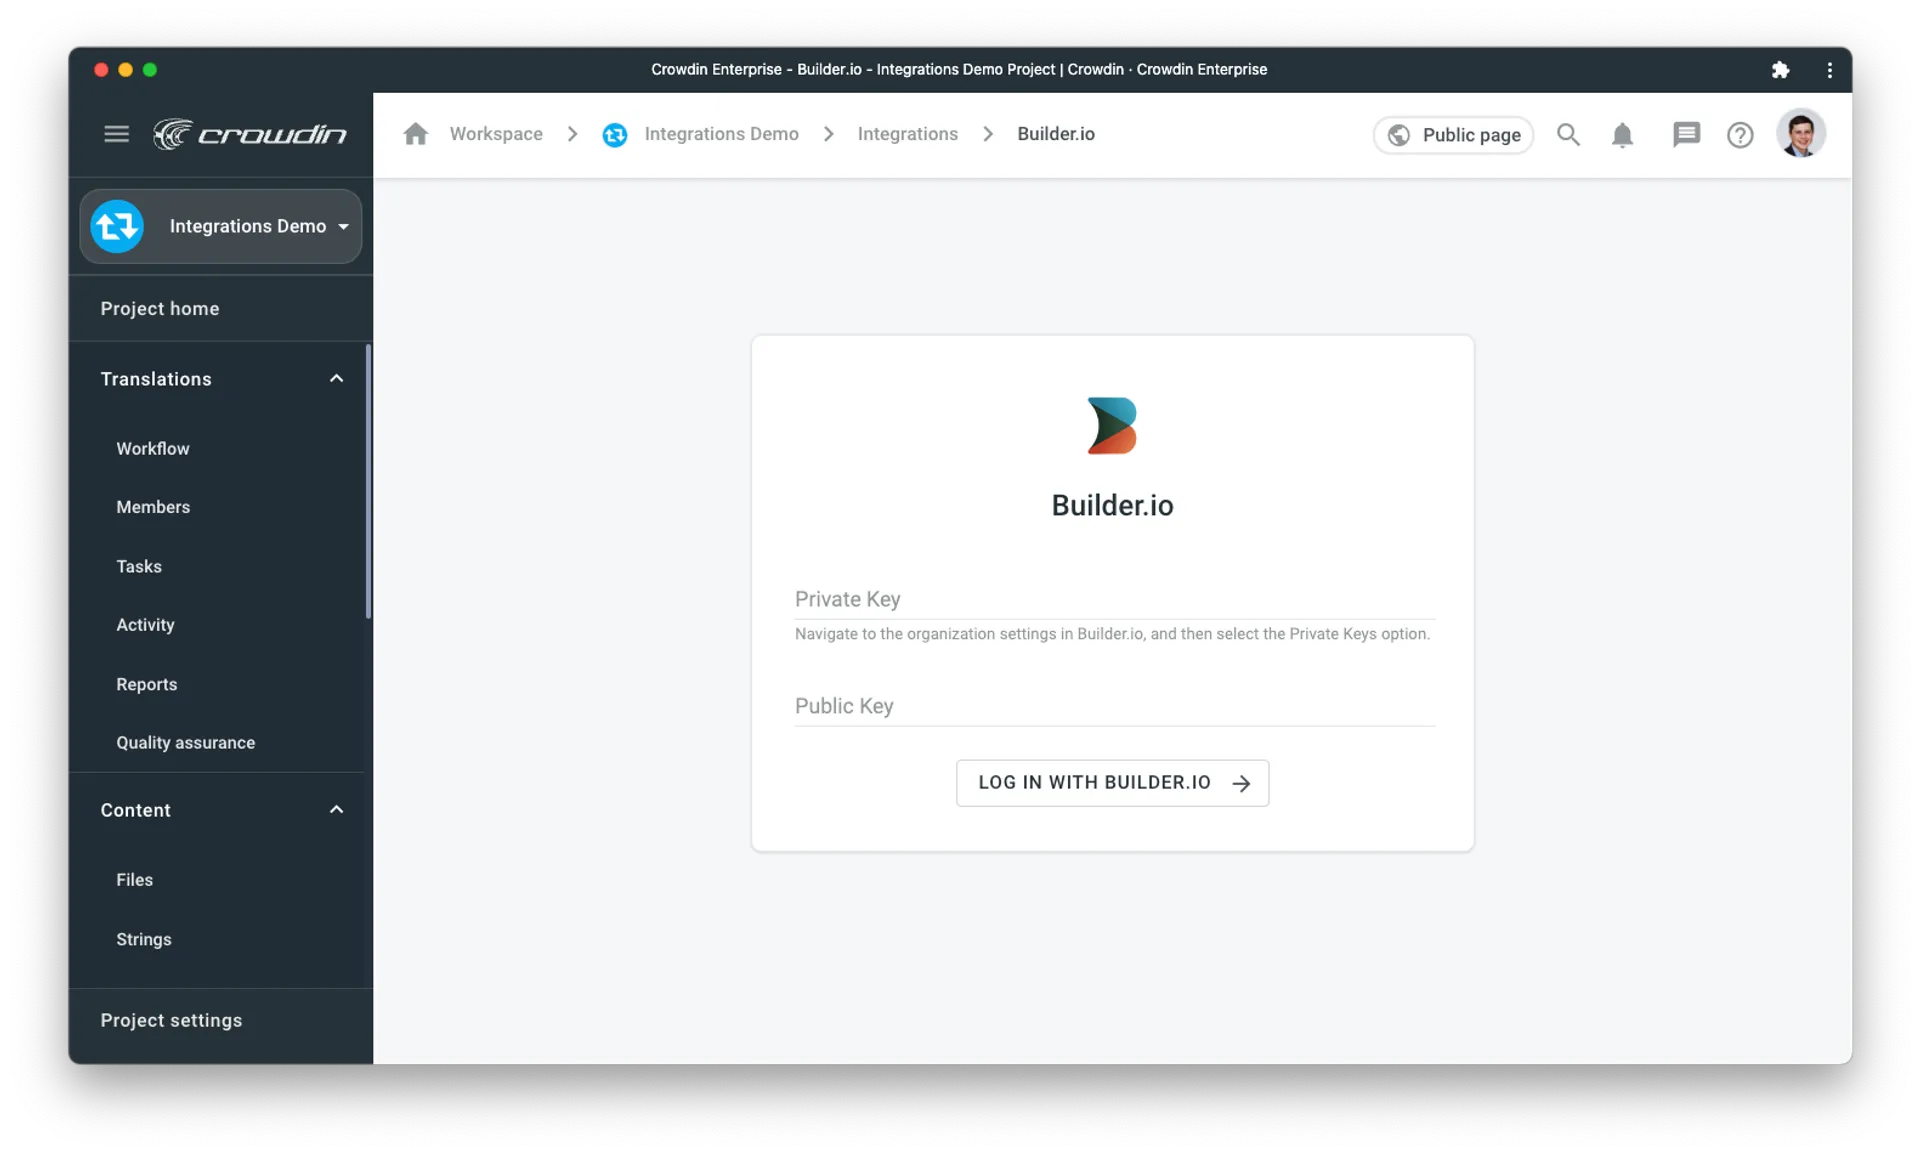The image size is (1920, 1154).
Task: Click the Crowdin logo
Action: tap(250, 134)
